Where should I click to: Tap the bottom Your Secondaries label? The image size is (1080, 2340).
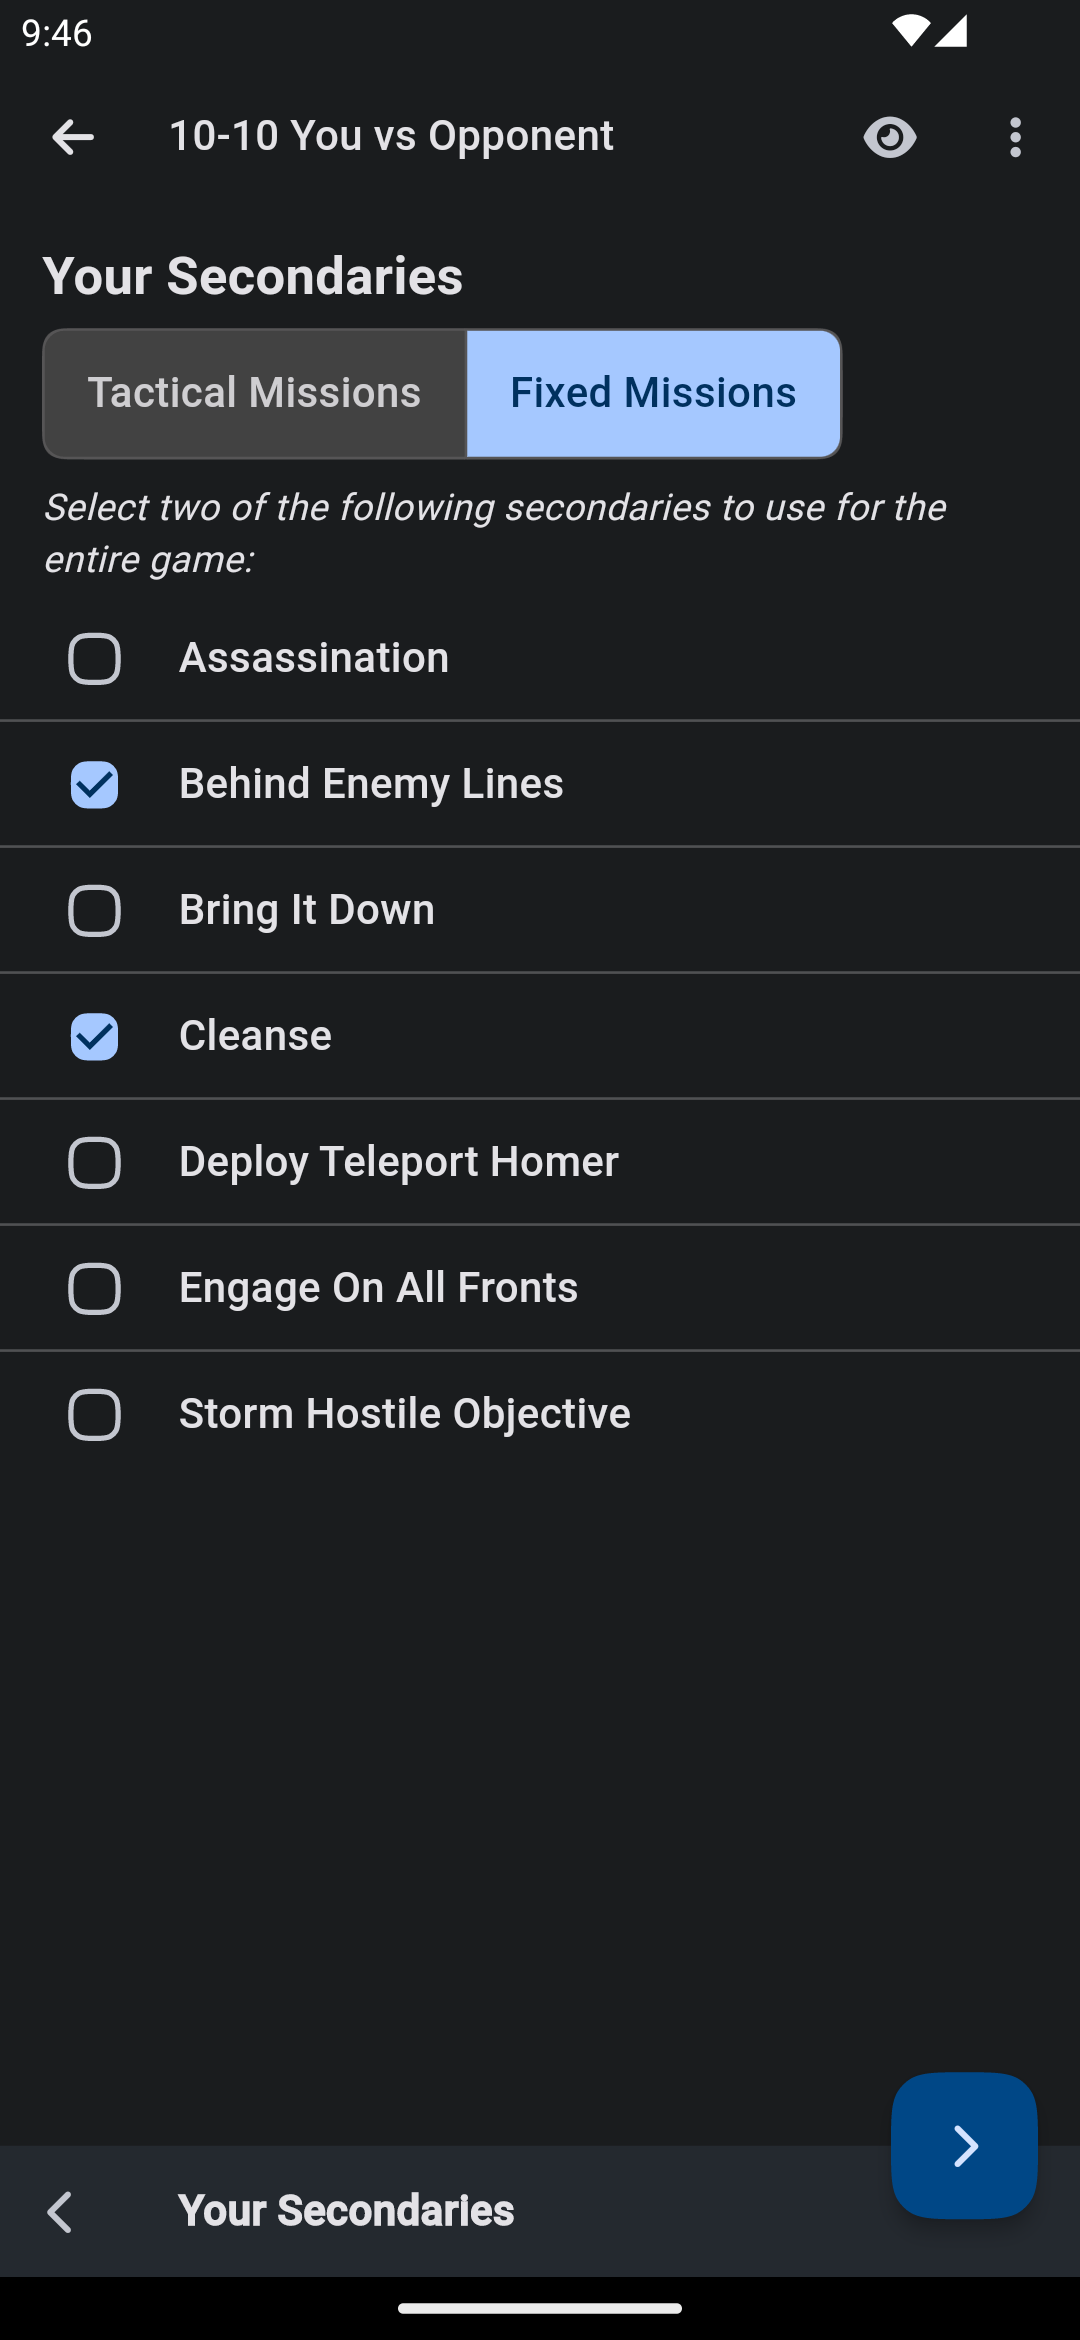pos(346,2211)
